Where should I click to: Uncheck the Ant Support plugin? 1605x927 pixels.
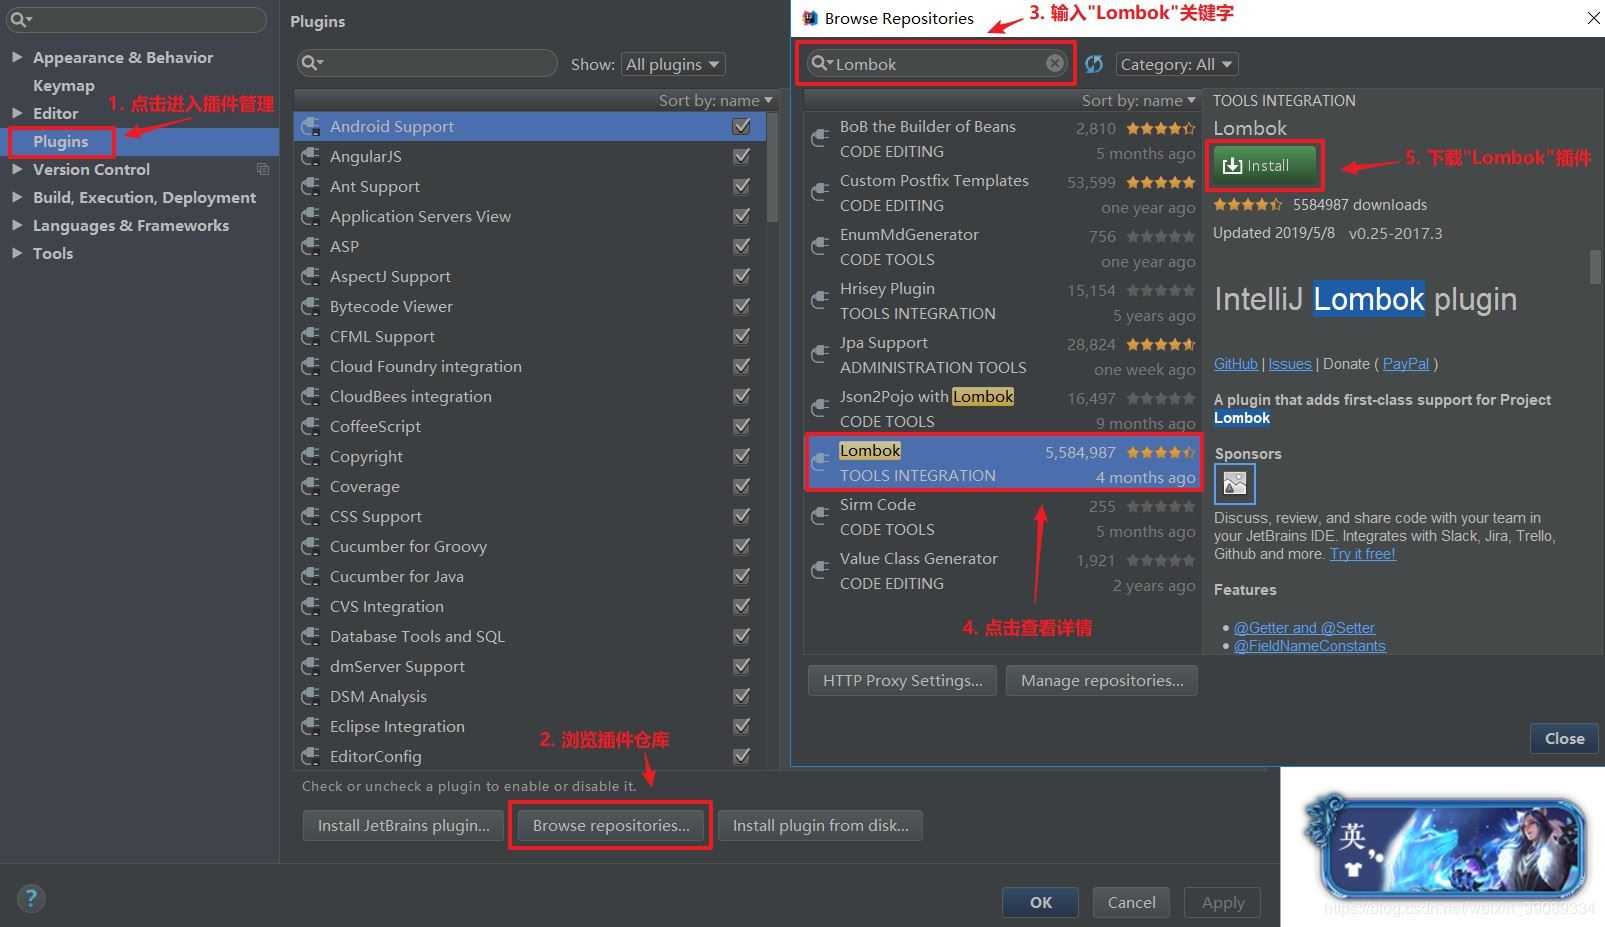(x=741, y=186)
